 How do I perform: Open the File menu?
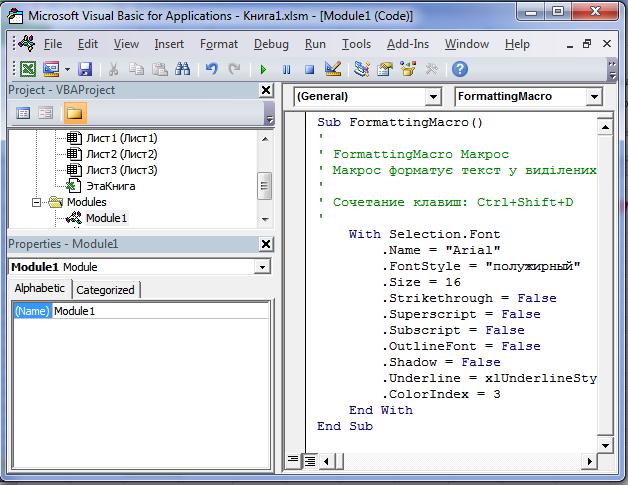(x=53, y=44)
